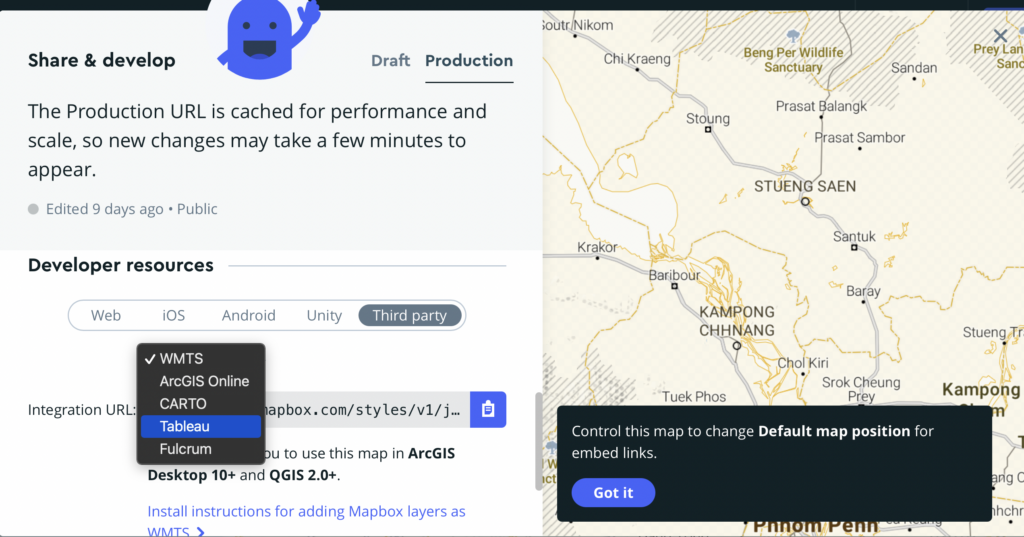Click the Integration URL text field

tap(367, 410)
